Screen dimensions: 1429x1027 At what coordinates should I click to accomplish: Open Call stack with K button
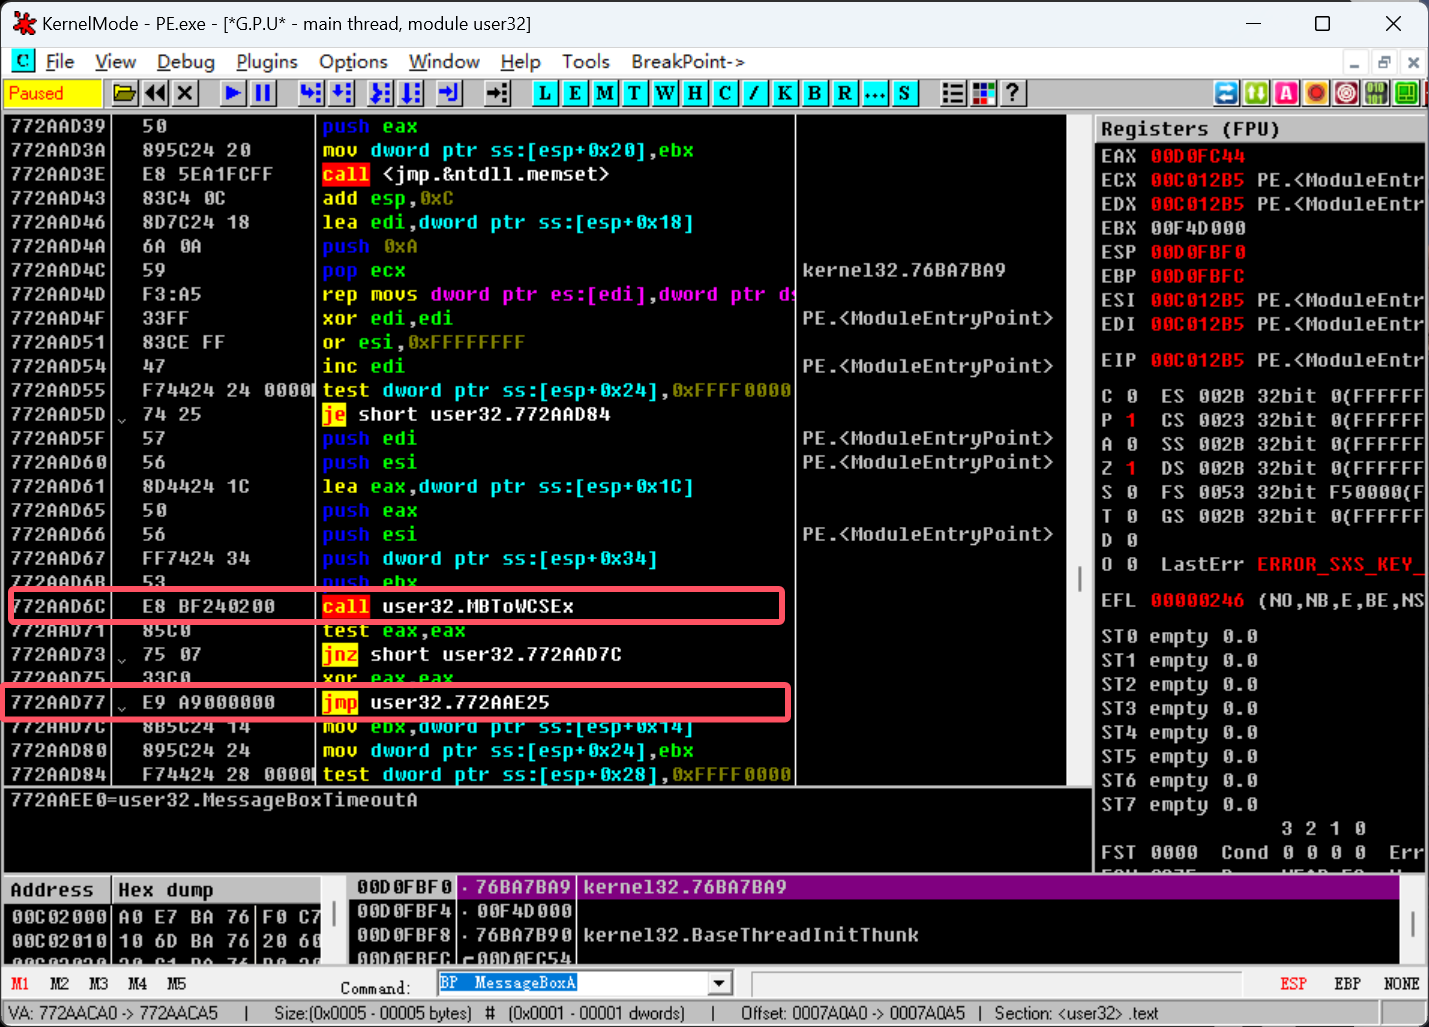point(785,93)
